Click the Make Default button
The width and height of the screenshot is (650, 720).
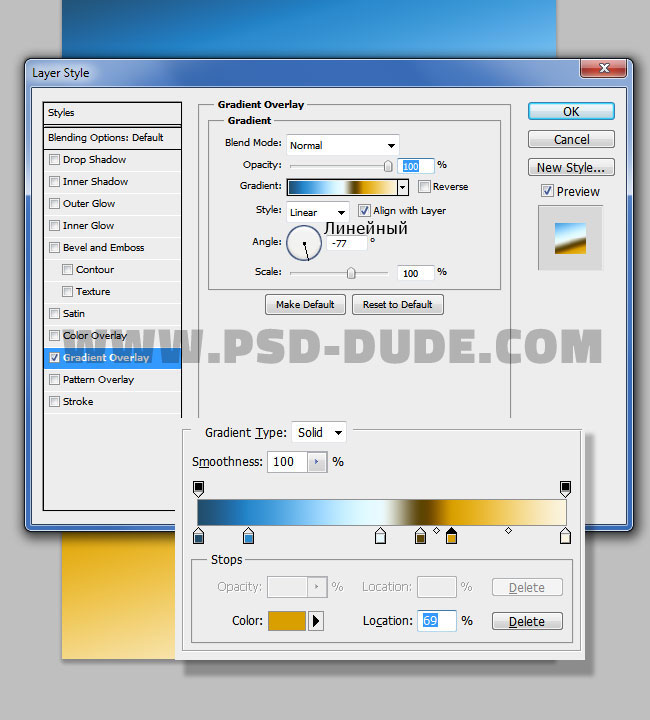(x=305, y=304)
